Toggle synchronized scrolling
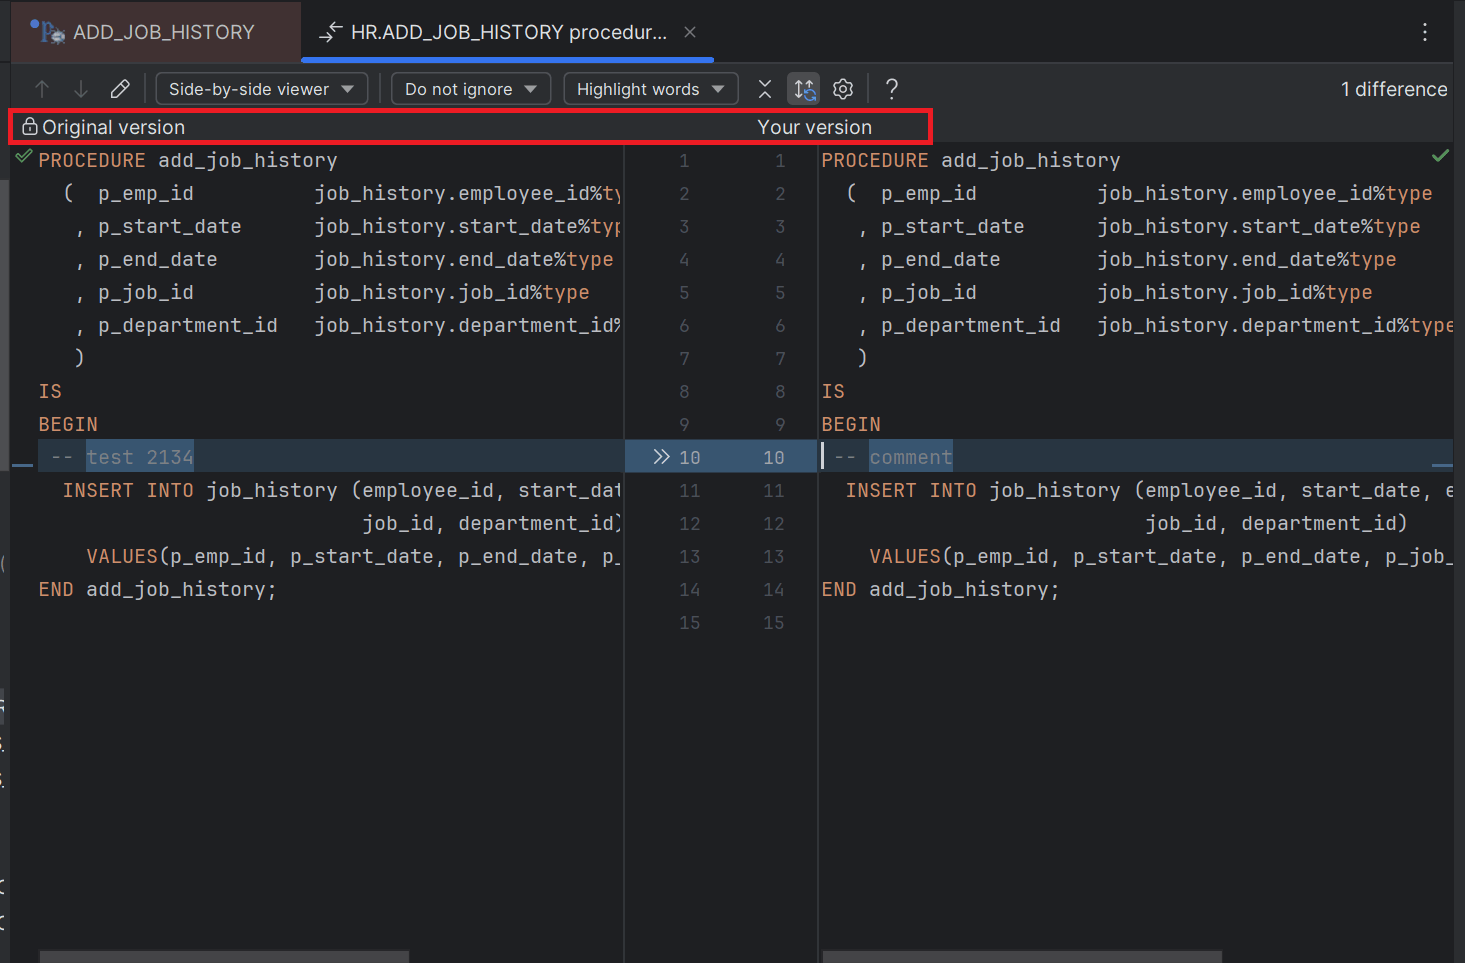1465x963 pixels. pos(804,88)
